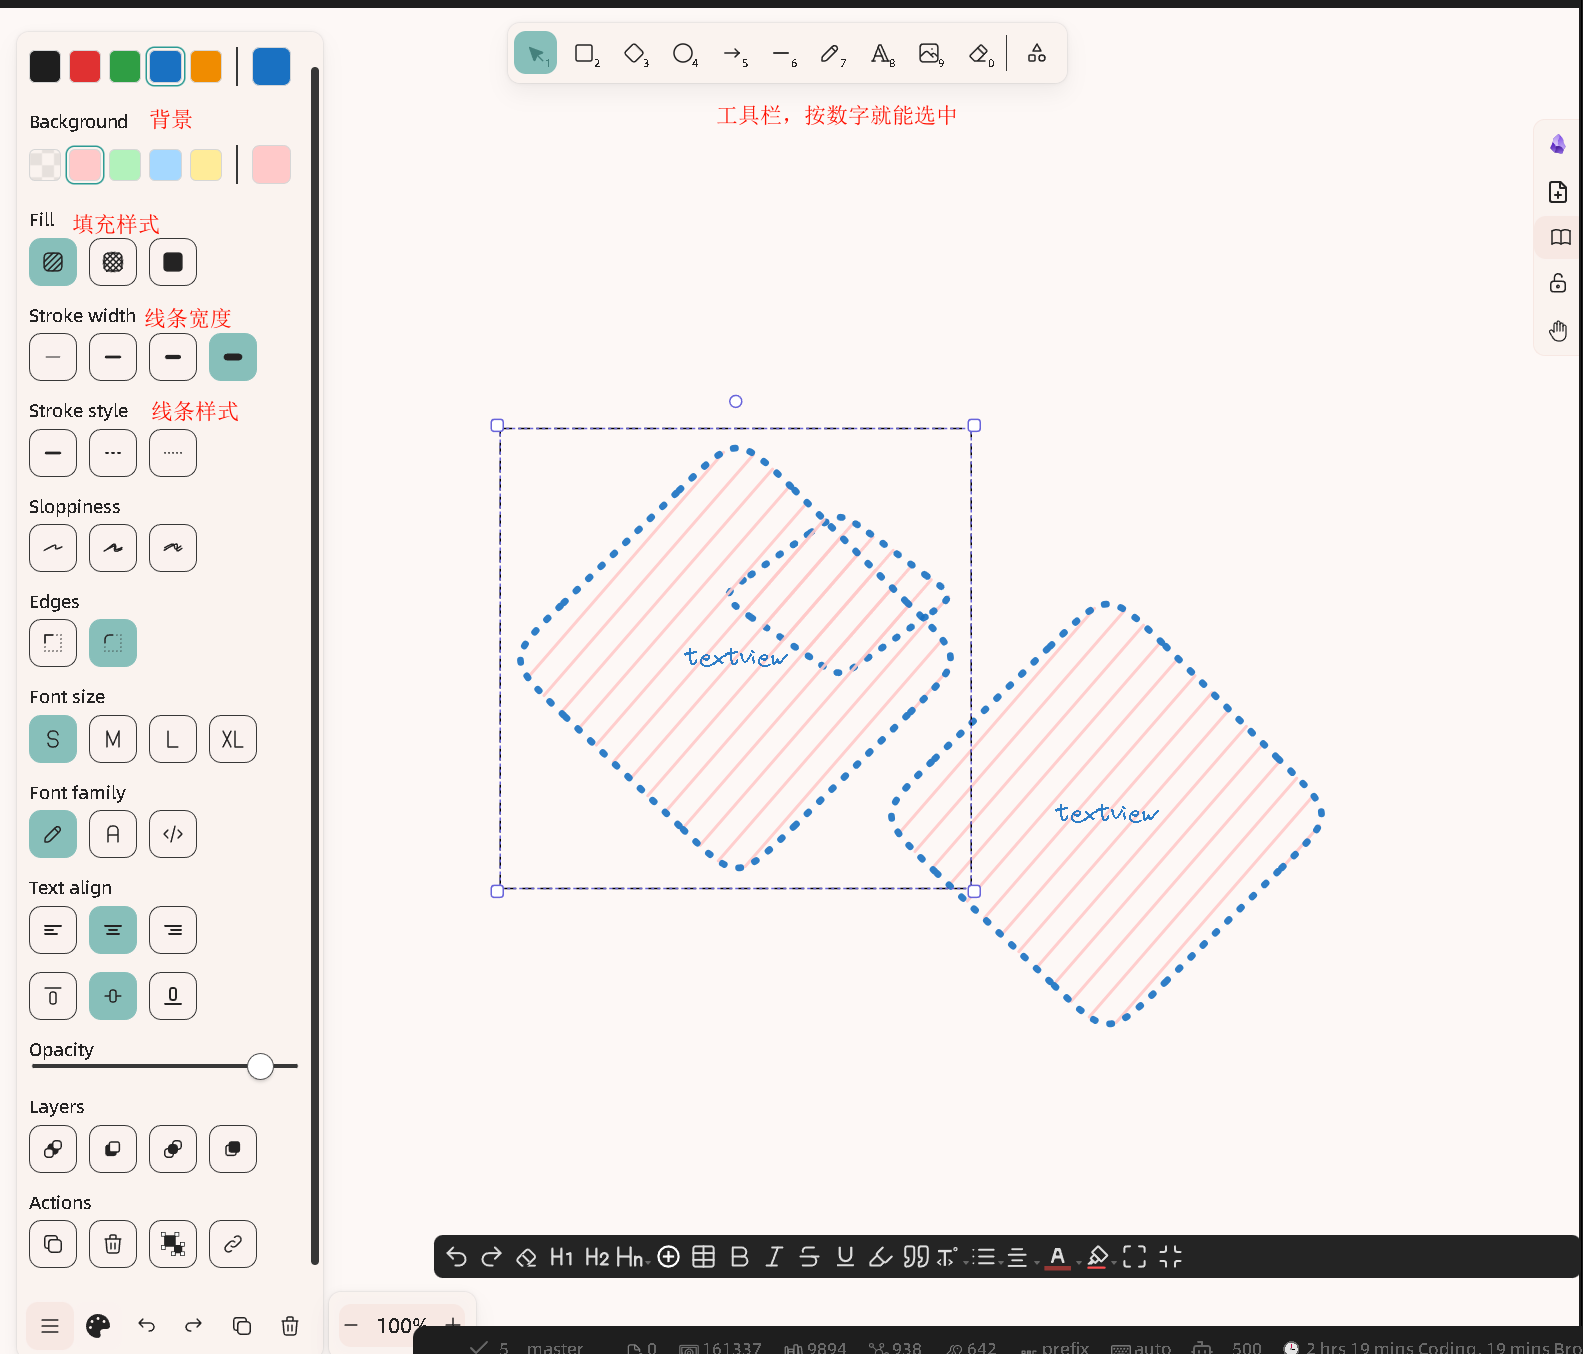Set stroke width to thinnest option
Image resolution: width=1583 pixels, height=1354 pixels.
(x=53, y=357)
